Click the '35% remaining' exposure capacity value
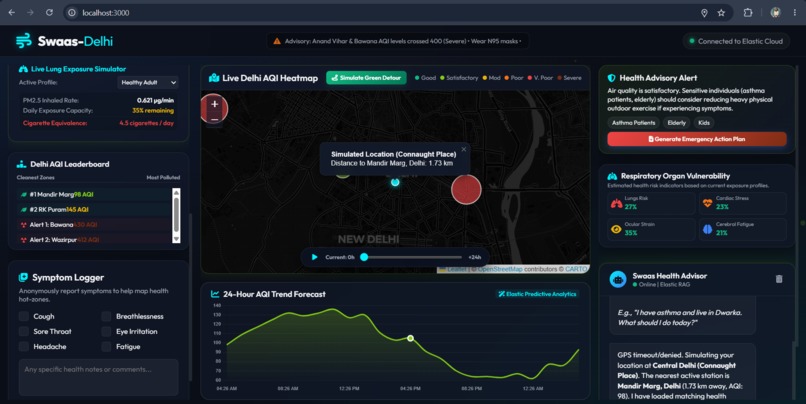Screen dimensions: 806x404 (x=153, y=111)
